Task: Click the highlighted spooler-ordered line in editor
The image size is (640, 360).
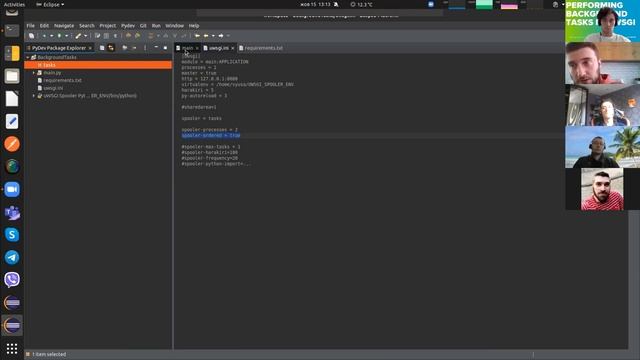Action: click(211, 136)
